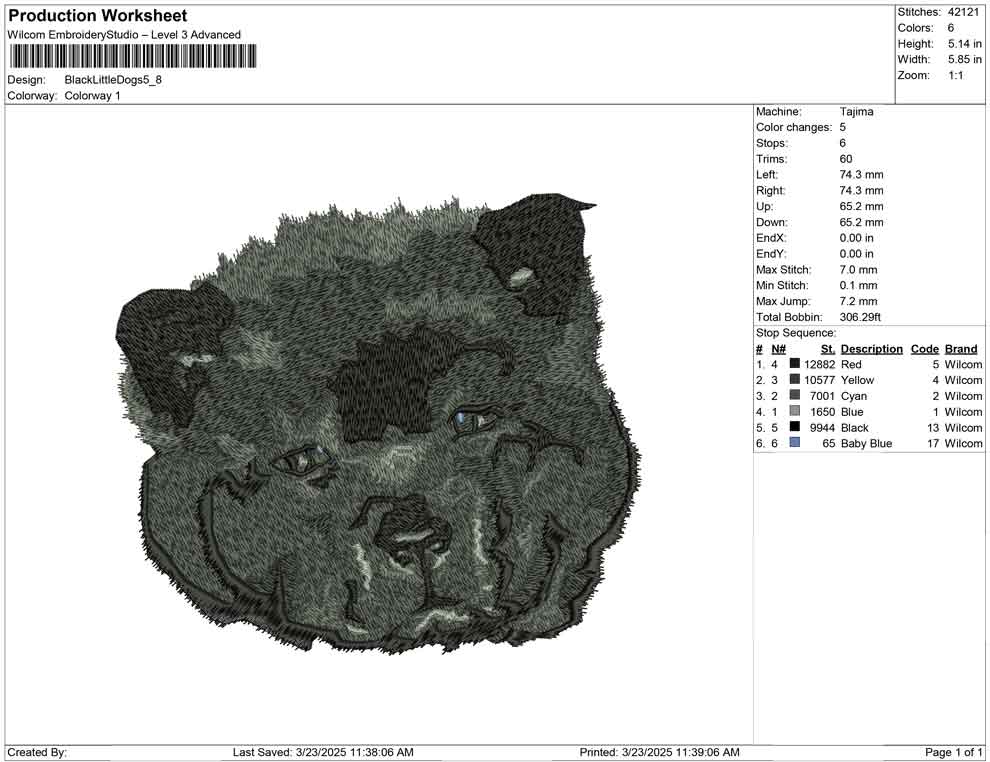Click the Machine value Tajima
The height and width of the screenshot is (762, 990).
(x=856, y=112)
